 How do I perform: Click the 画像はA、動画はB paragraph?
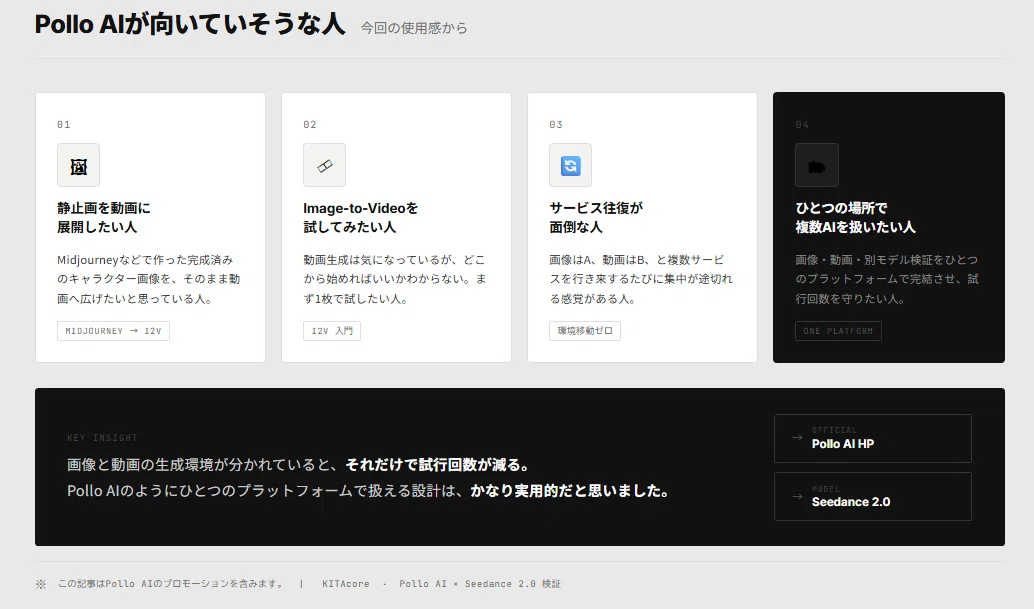[641, 279]
